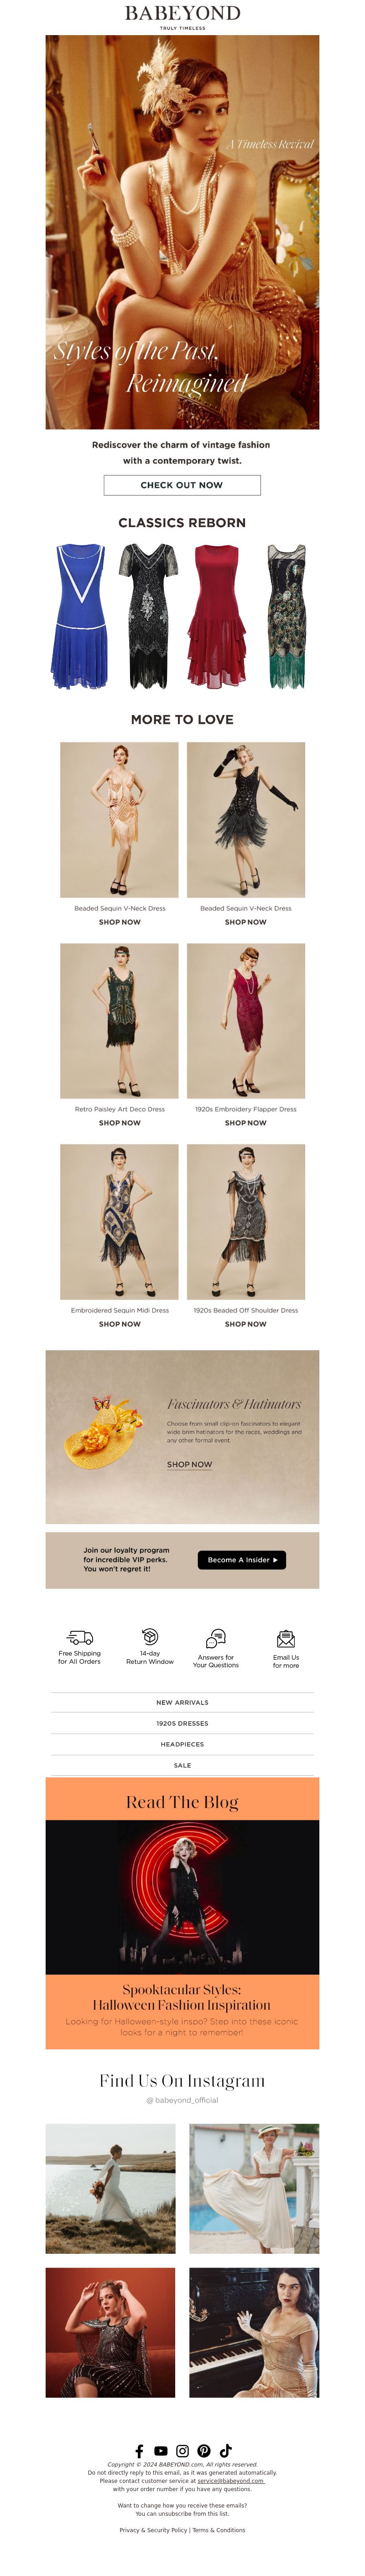Click the Email Us envelope icon
This screenshot has width=365, height=2576.
coord(286,1638)
